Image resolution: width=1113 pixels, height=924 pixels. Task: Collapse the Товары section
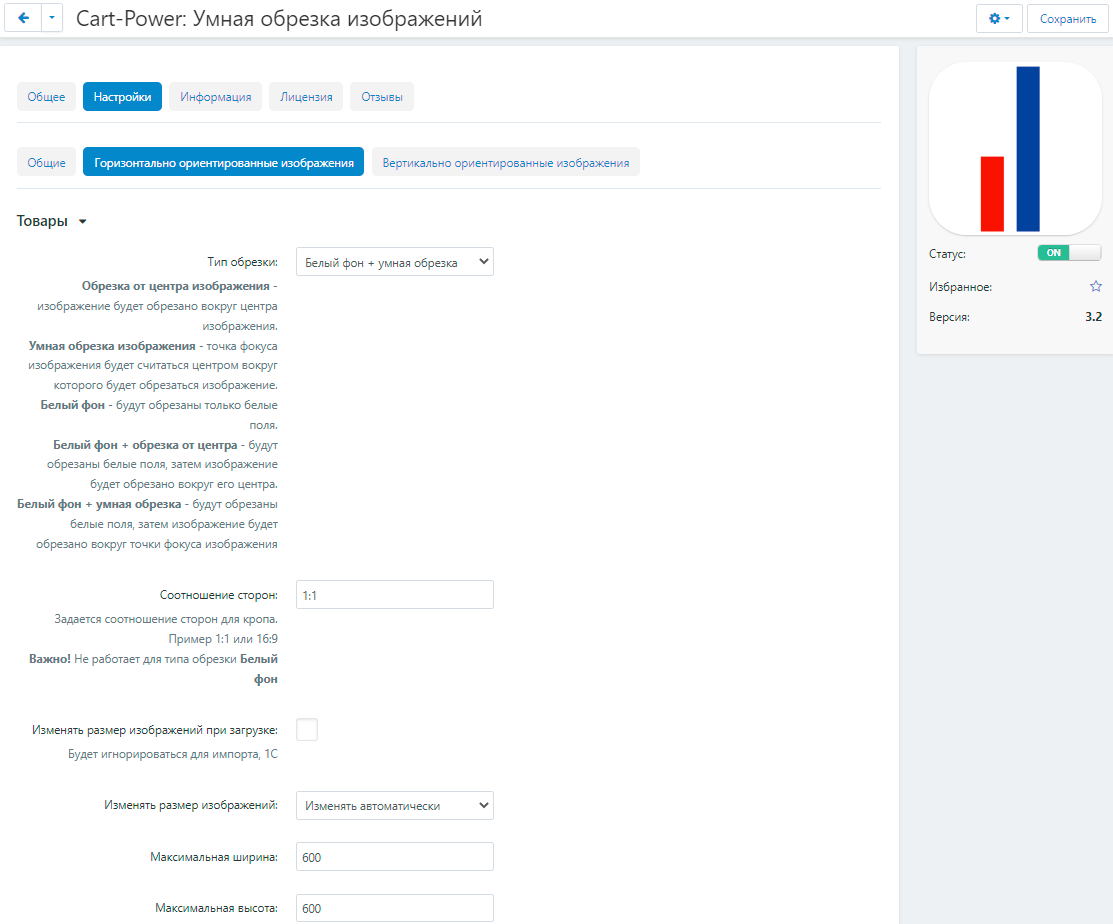coord(51,221)
